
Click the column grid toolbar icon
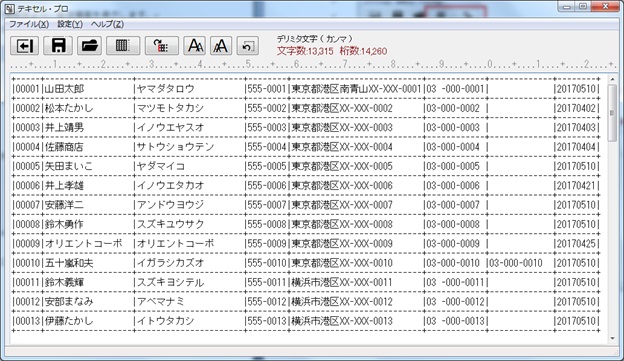tap(123, 46)
